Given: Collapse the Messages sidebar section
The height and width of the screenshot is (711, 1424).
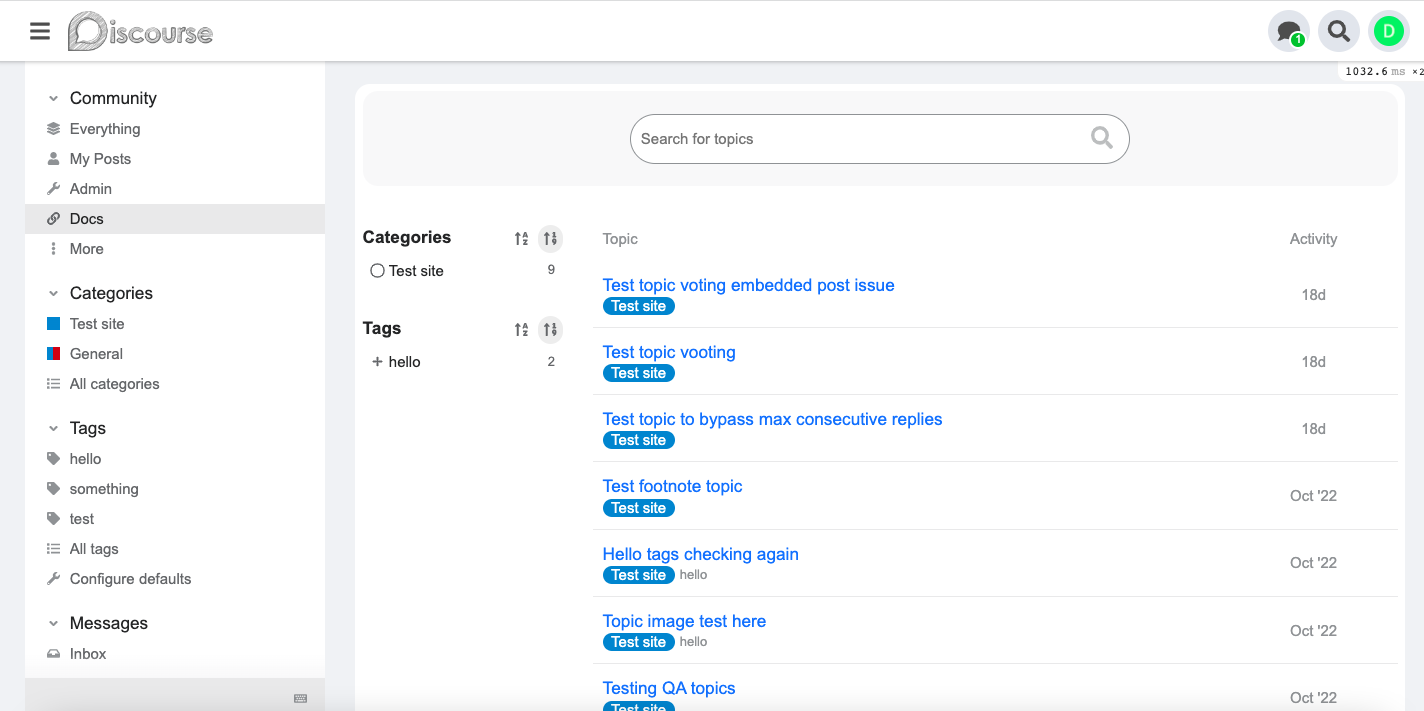Looking at the screenshot, I should tap(54, 623).
